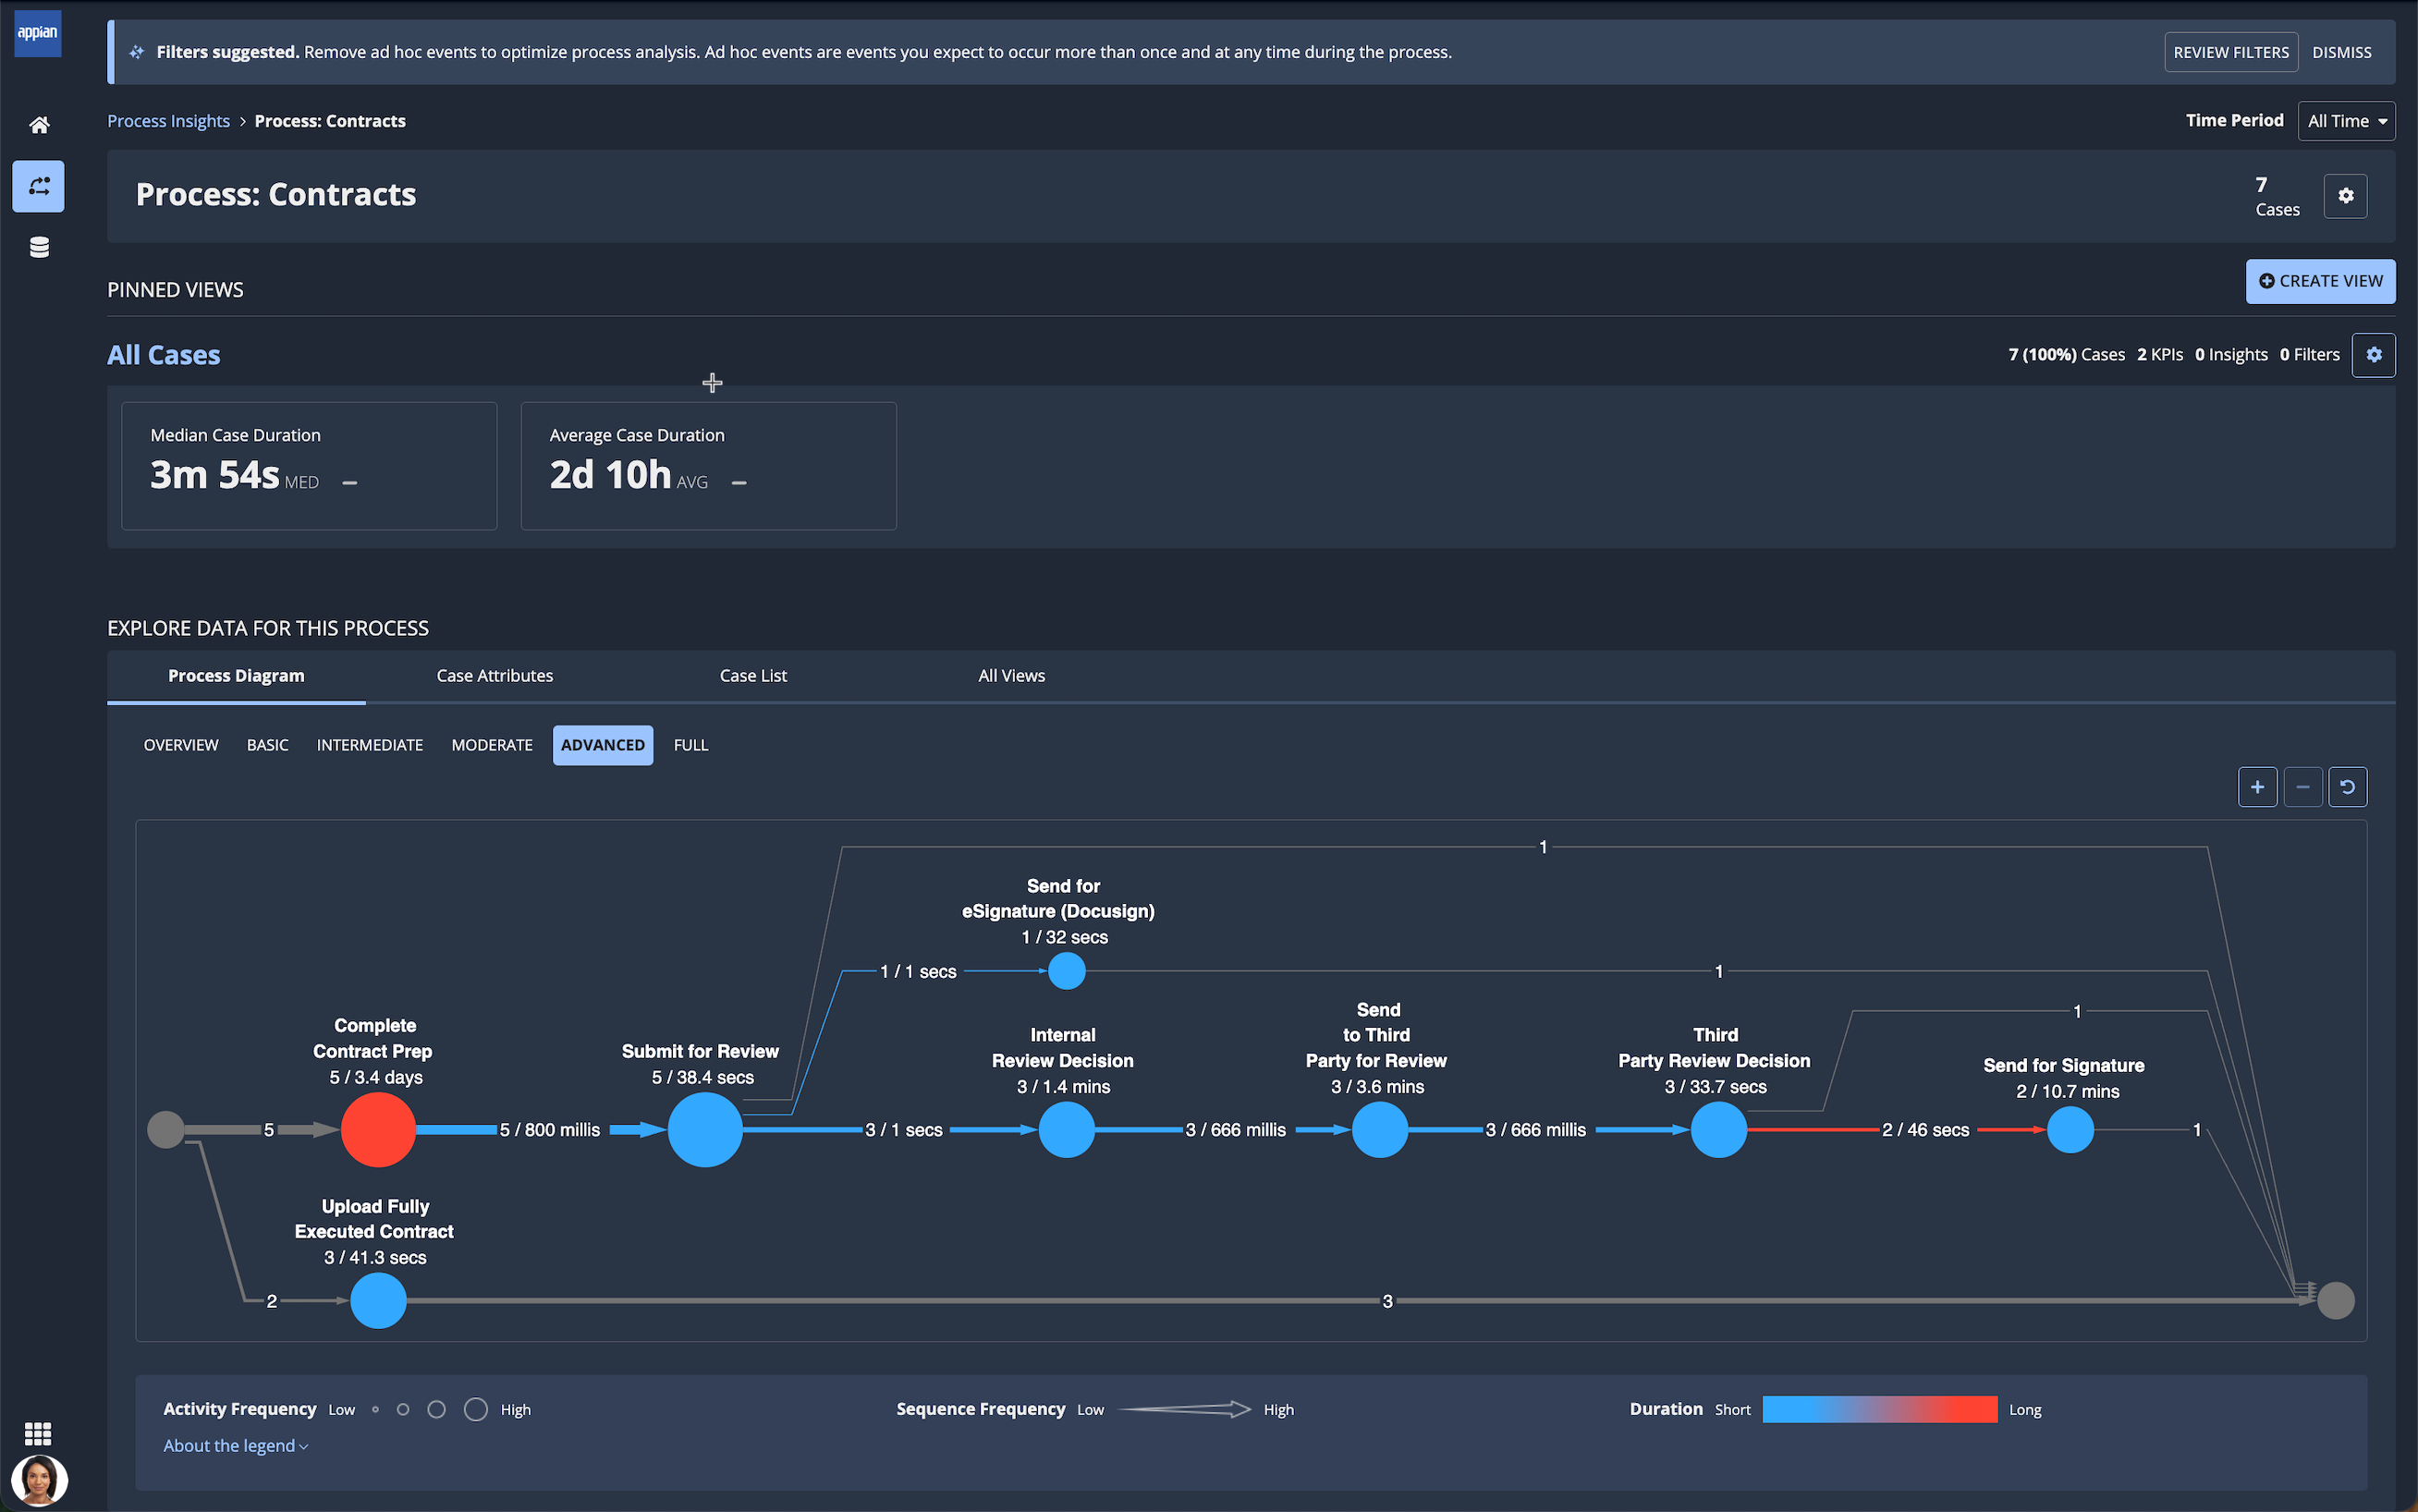The image size is (2418, 1512).
Task: Open the apps grid navigation icon
Action: [38, 1434]
